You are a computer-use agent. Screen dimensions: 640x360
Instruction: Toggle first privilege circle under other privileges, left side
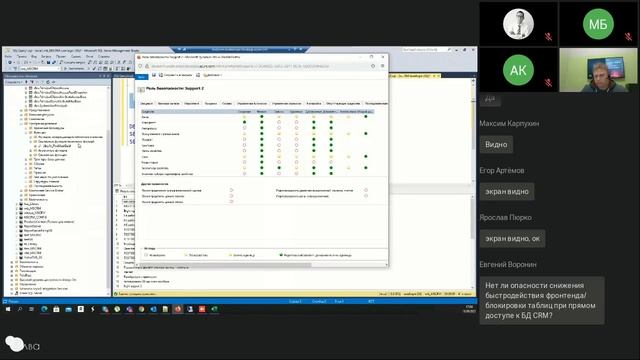coord(231,190)
